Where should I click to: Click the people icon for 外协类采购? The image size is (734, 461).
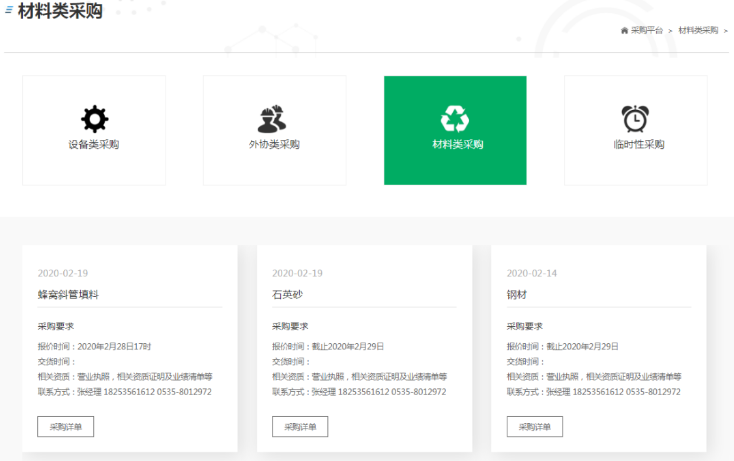click(x=273, y=119)
